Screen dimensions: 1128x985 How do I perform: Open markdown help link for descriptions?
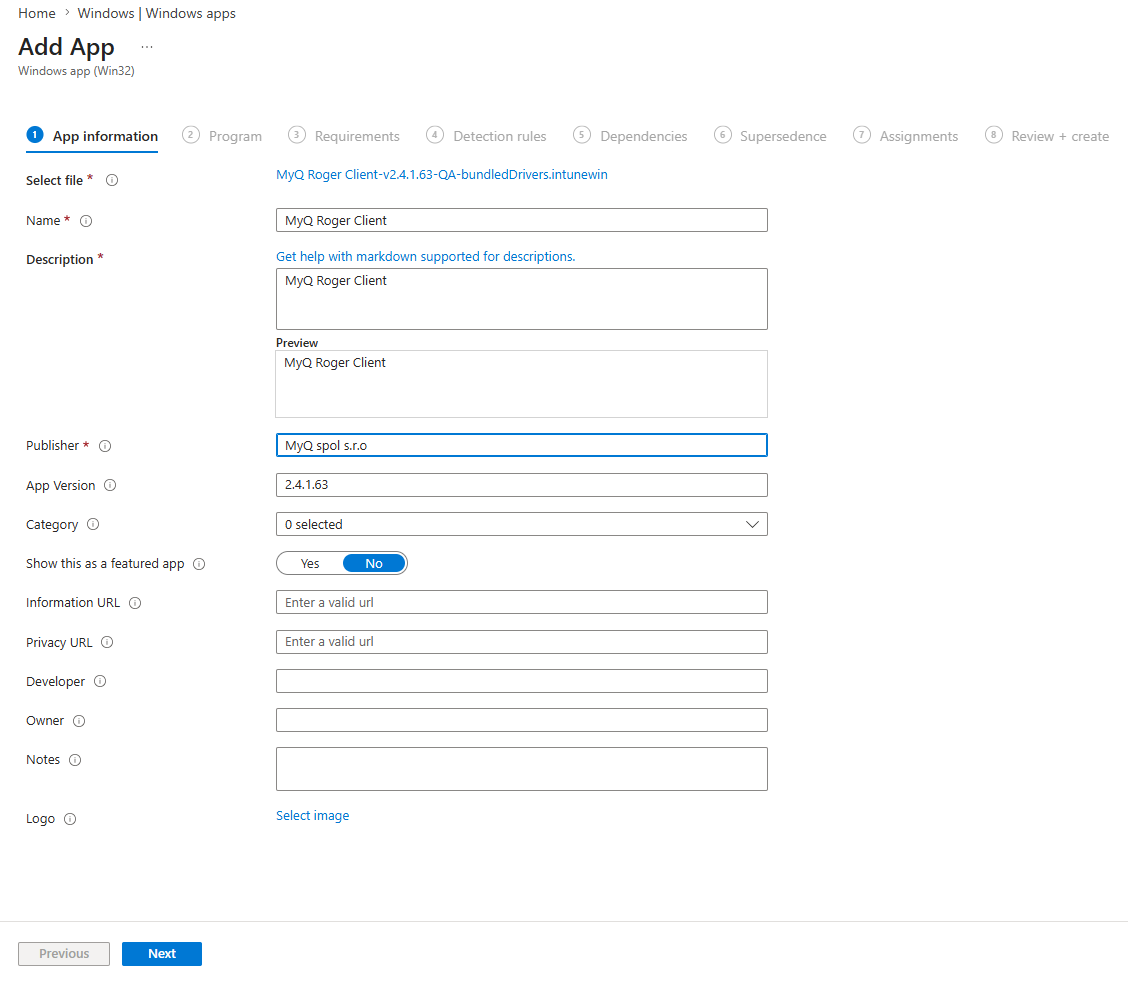click(426, 257)
